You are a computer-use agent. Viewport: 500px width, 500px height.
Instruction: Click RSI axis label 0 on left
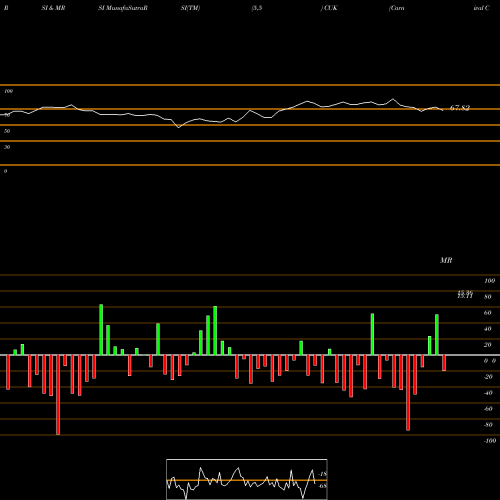[x=5, y=171]
